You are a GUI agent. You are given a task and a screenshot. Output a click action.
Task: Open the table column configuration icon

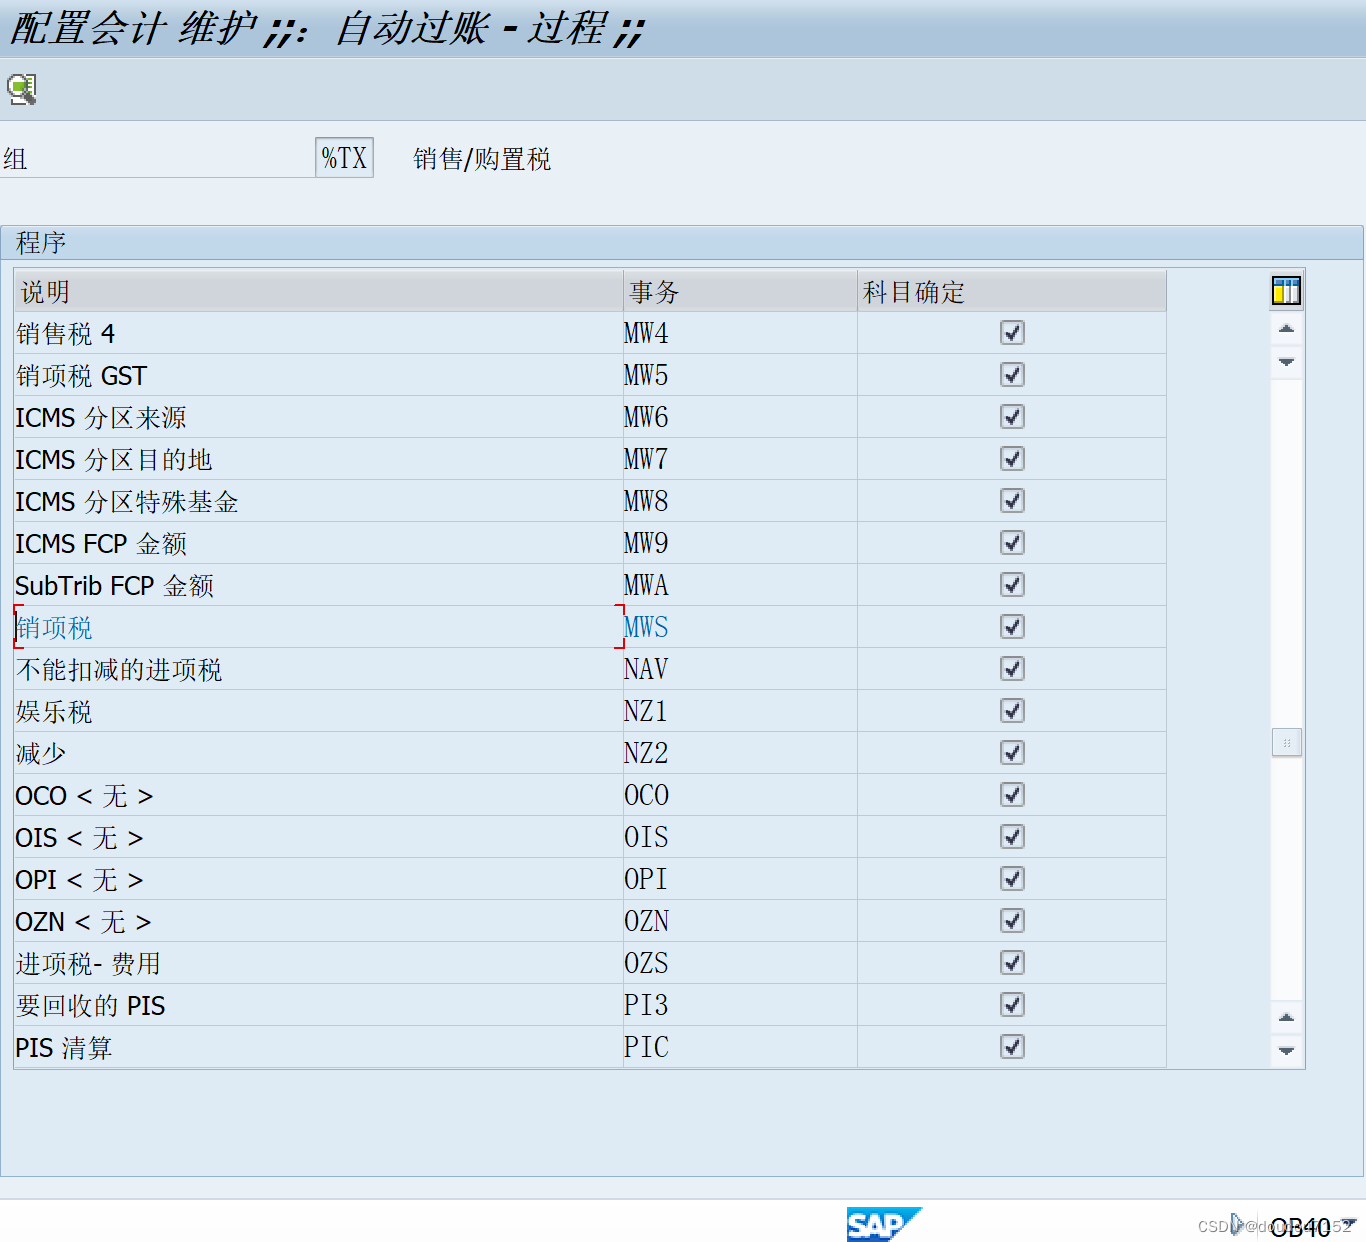1286,290
